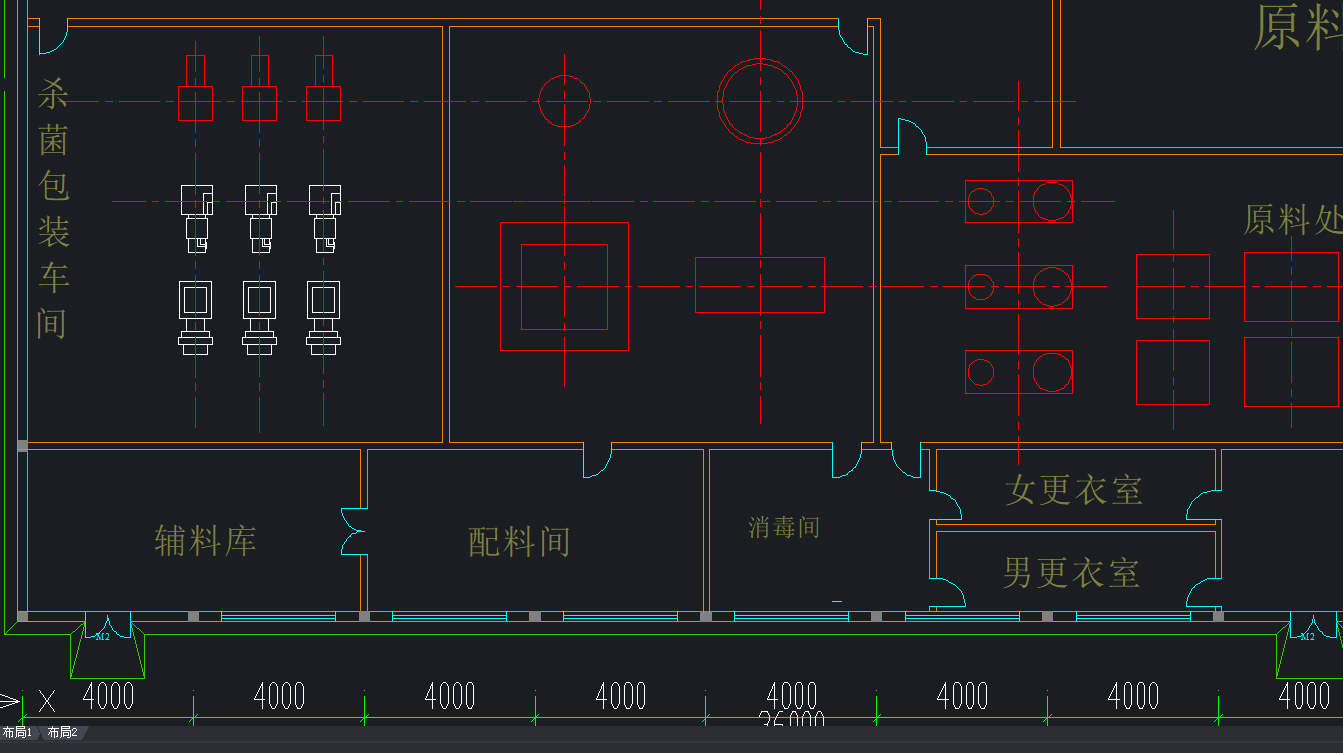Select the left M12 entrance door symbol
The height and width of the screenshot is (753, 1343).
(107, 645)
